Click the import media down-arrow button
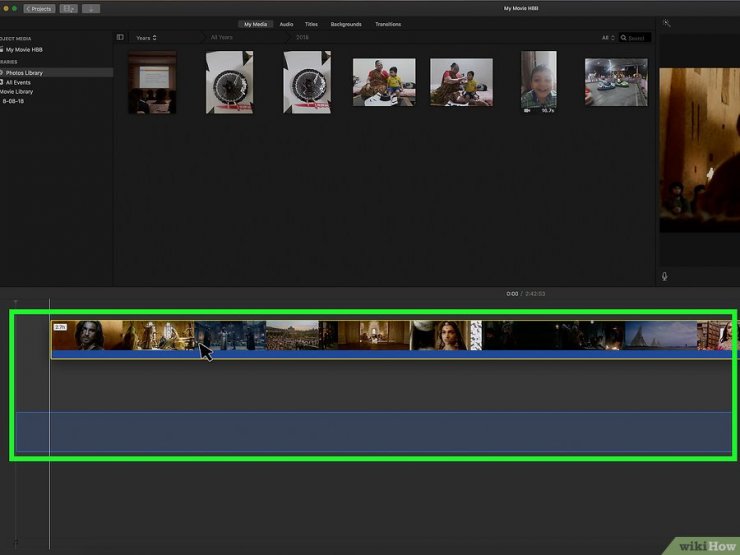The width and height of the screenshot is (740, 555). (x=91, y=8)
